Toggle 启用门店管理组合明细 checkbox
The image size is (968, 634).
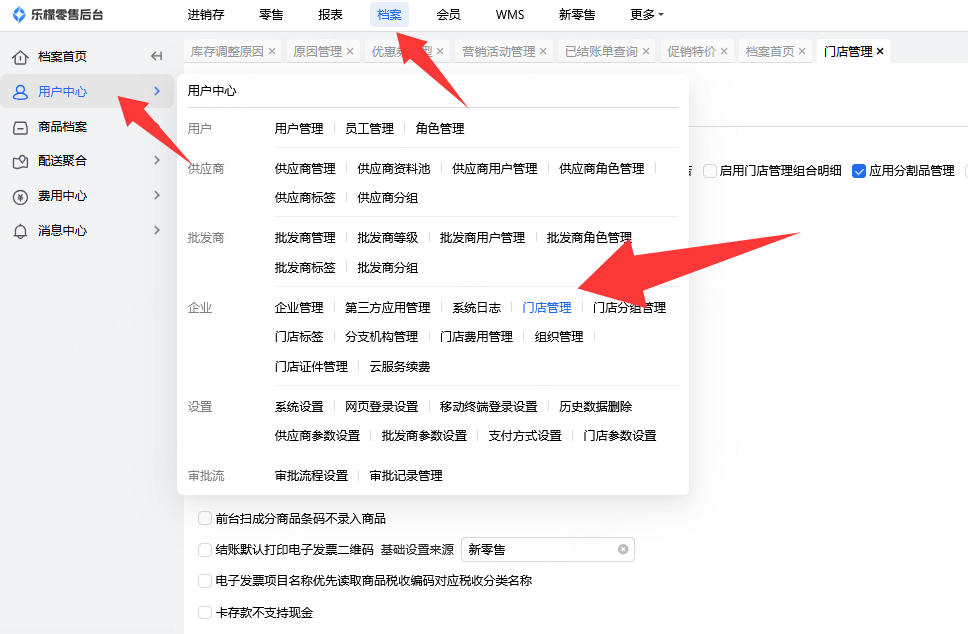point(710,171)
